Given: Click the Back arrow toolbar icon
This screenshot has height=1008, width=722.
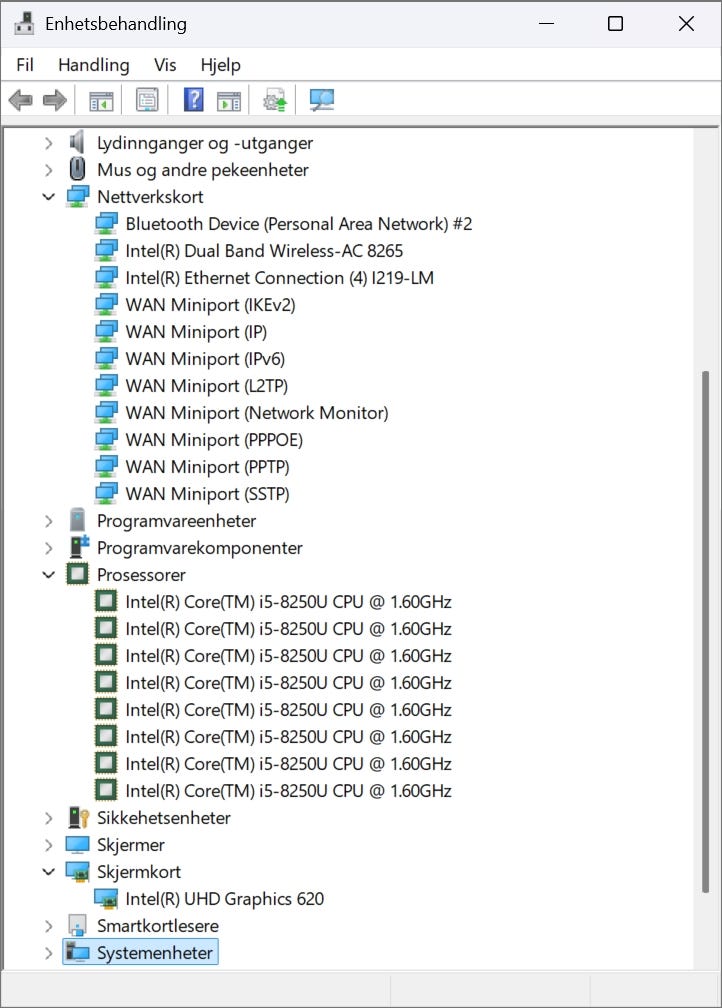Looking at the screenshot, I should point(21,100).
